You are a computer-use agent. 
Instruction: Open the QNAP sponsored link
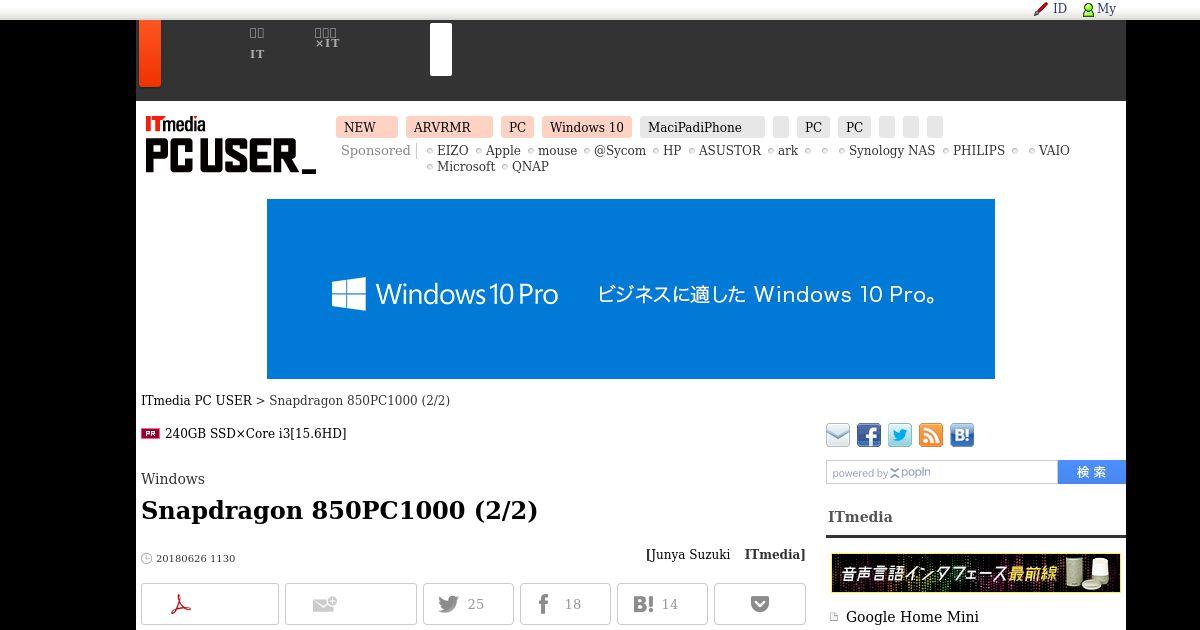coord(530,166)
